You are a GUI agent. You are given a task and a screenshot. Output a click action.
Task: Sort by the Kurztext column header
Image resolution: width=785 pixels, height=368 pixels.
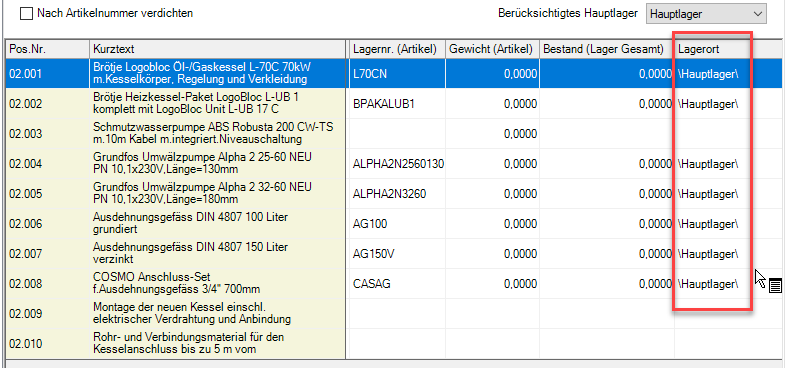[218, 49]
